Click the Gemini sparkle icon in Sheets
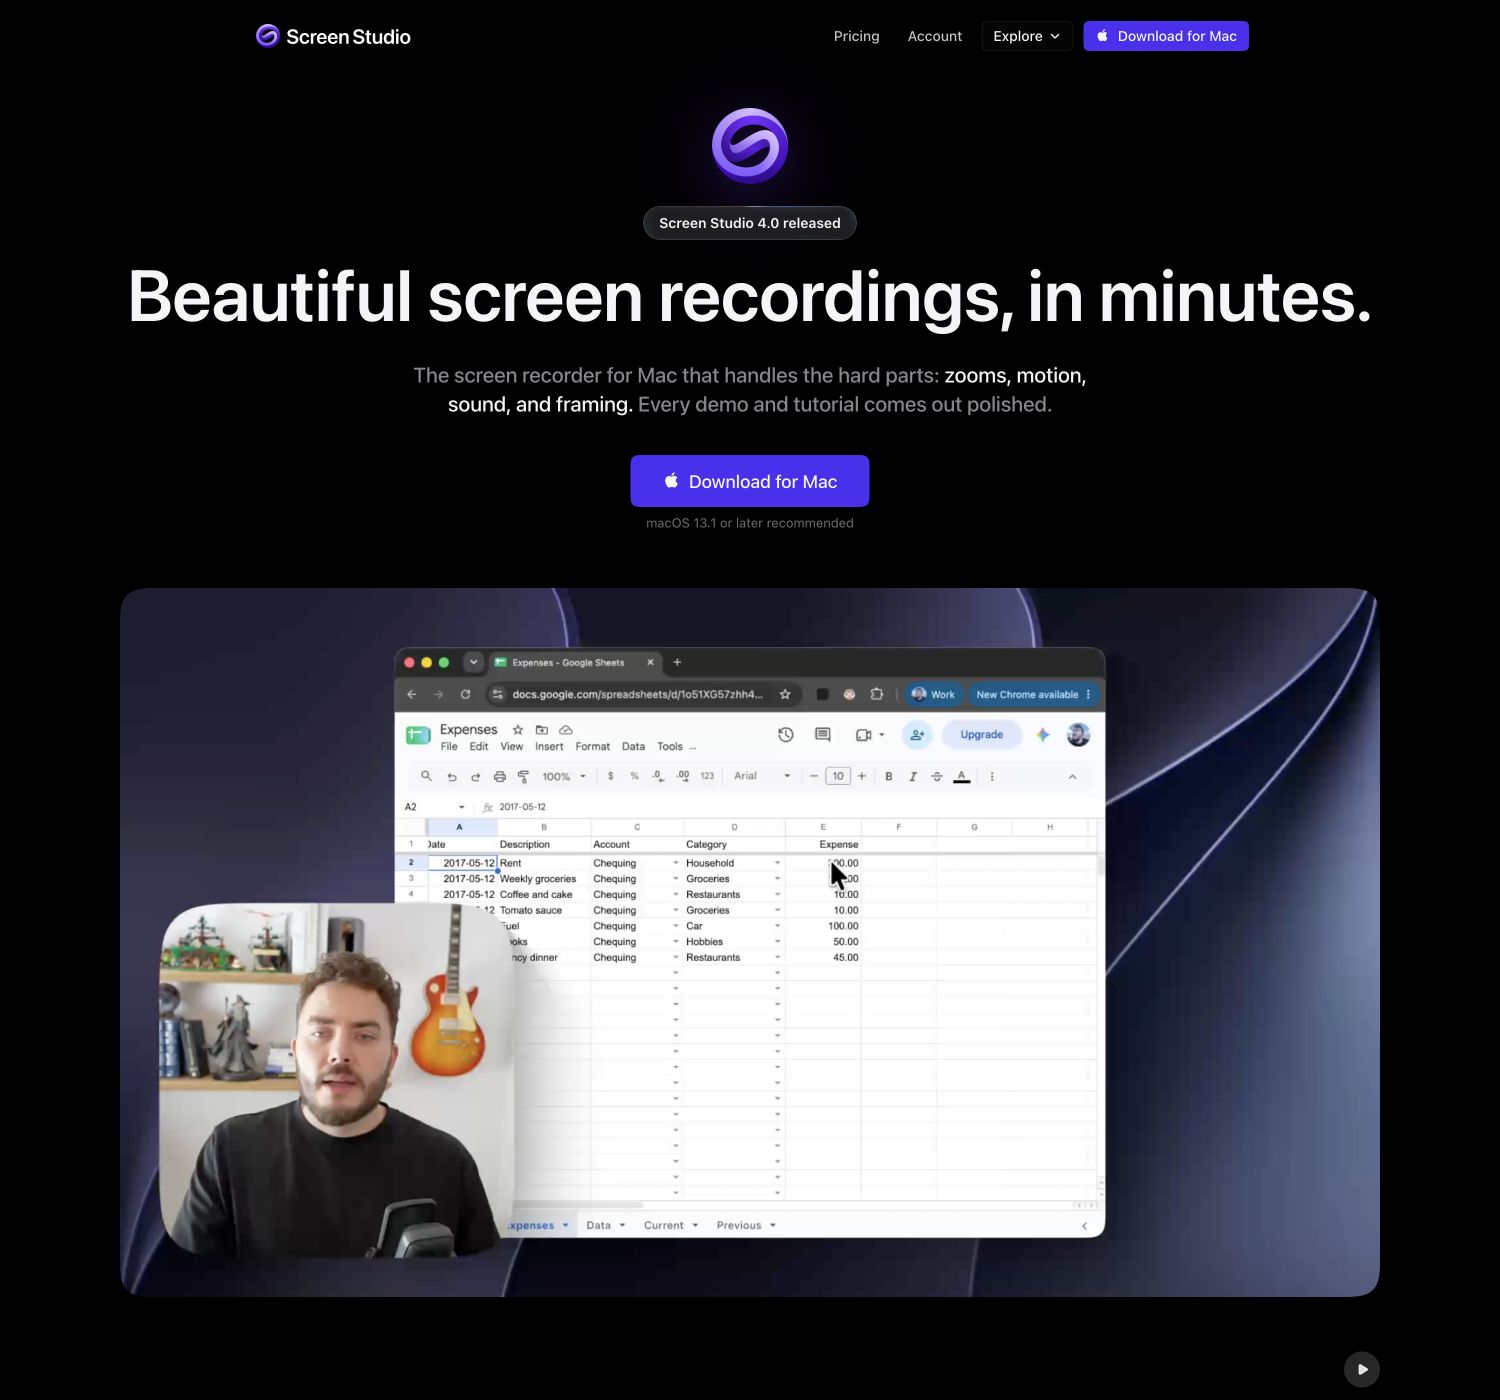Screen dimensions: 1500x1400 1043,735
